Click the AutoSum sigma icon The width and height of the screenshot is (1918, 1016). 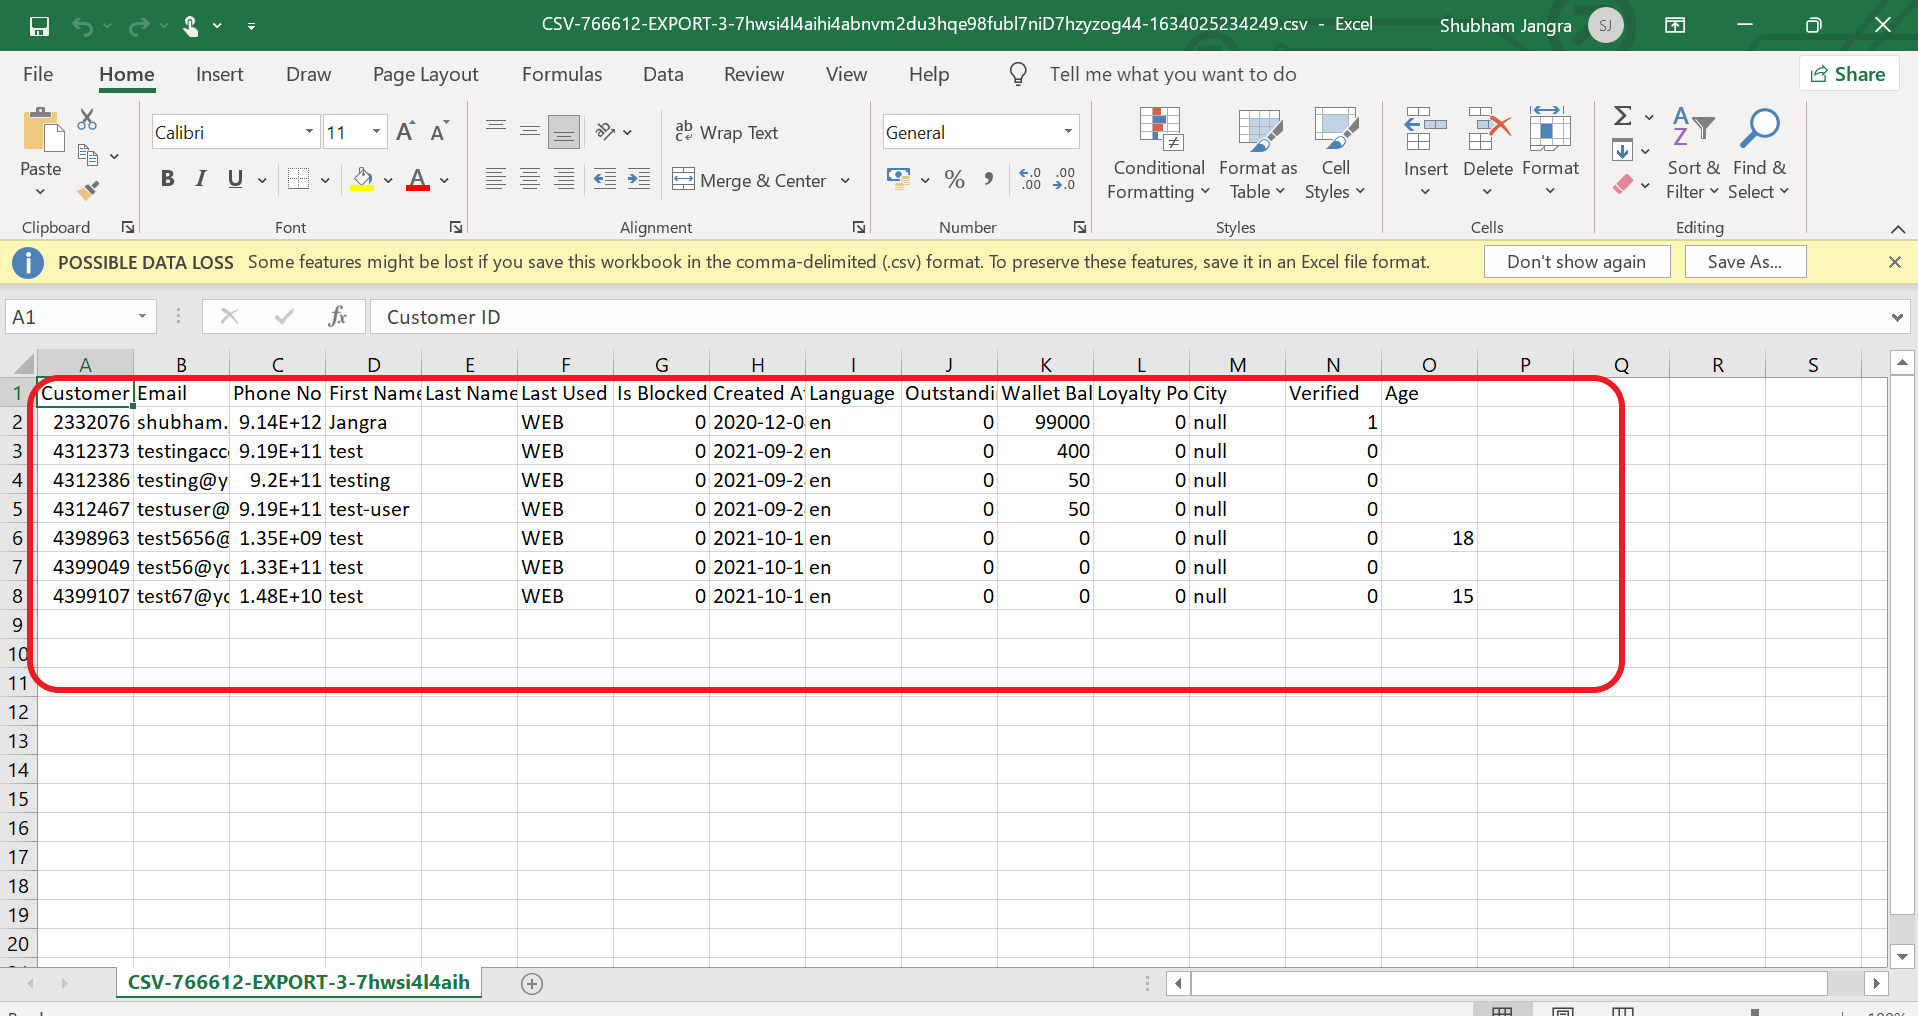click(1623, 116)
